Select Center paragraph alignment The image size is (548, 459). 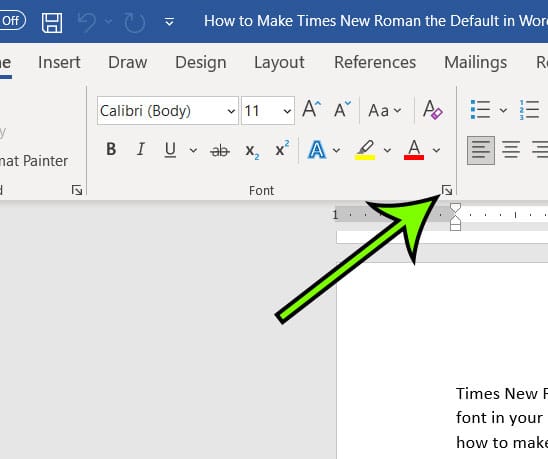(x=511, y=150)
